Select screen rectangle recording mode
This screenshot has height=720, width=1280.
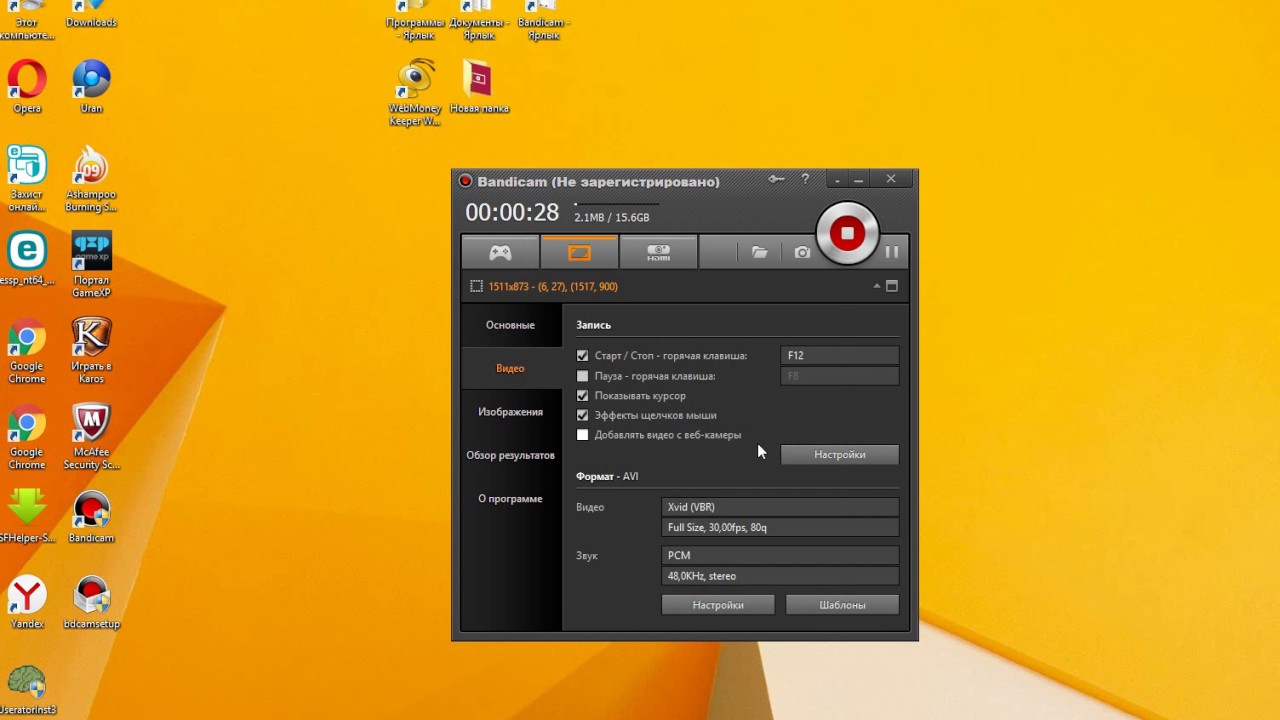pos(579,253)
